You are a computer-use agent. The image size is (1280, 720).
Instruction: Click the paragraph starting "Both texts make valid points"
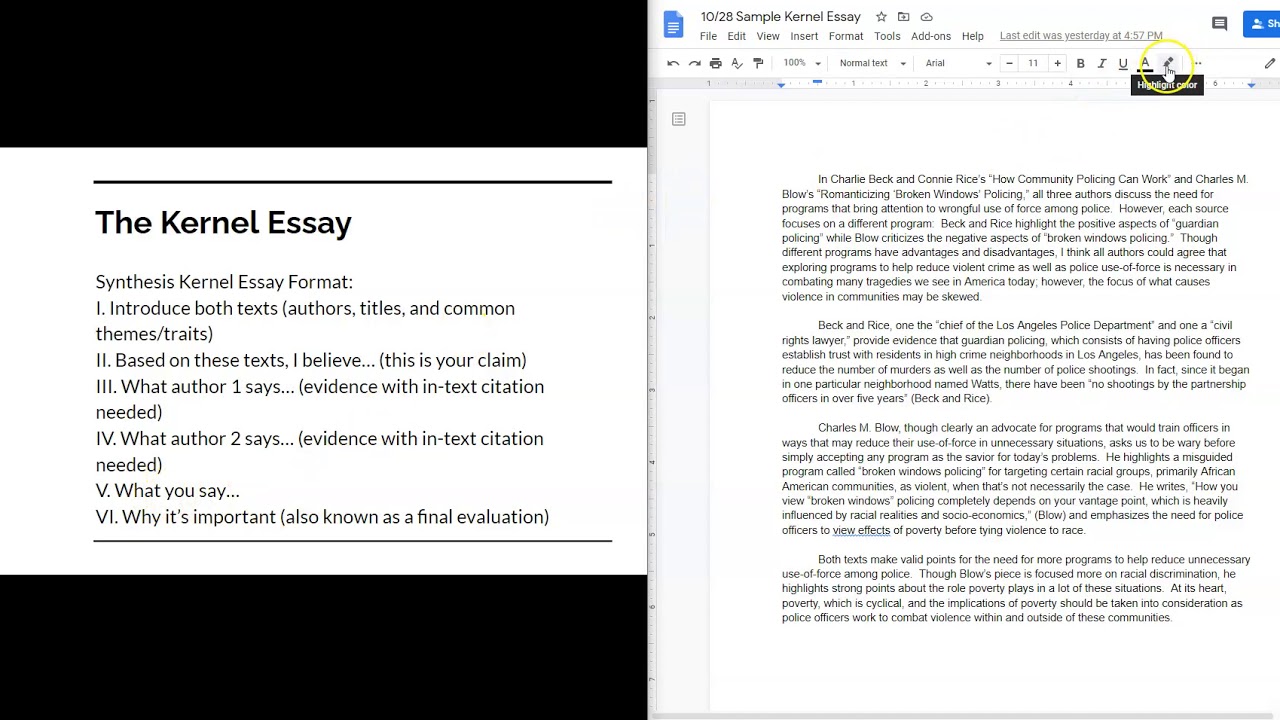(1016, 589)
